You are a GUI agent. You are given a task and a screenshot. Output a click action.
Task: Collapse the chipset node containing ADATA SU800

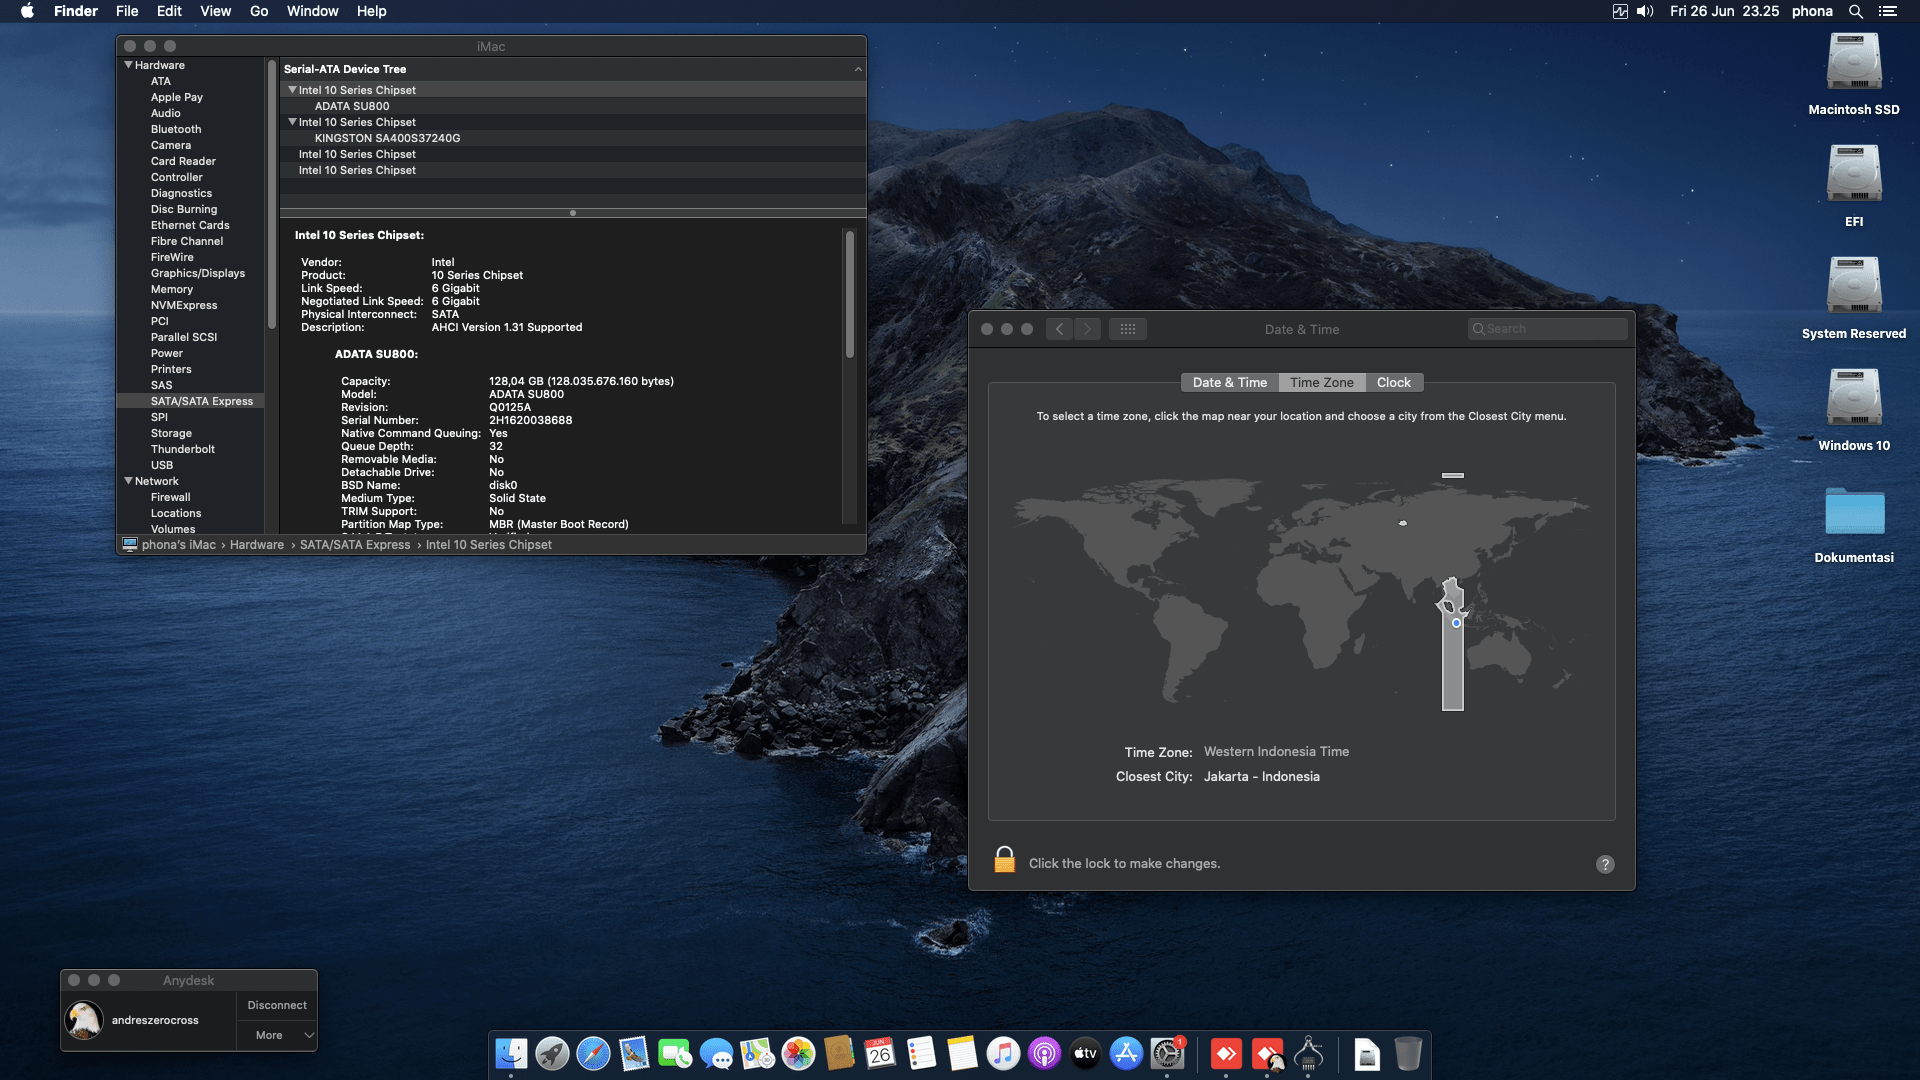(x=293, y=90)
